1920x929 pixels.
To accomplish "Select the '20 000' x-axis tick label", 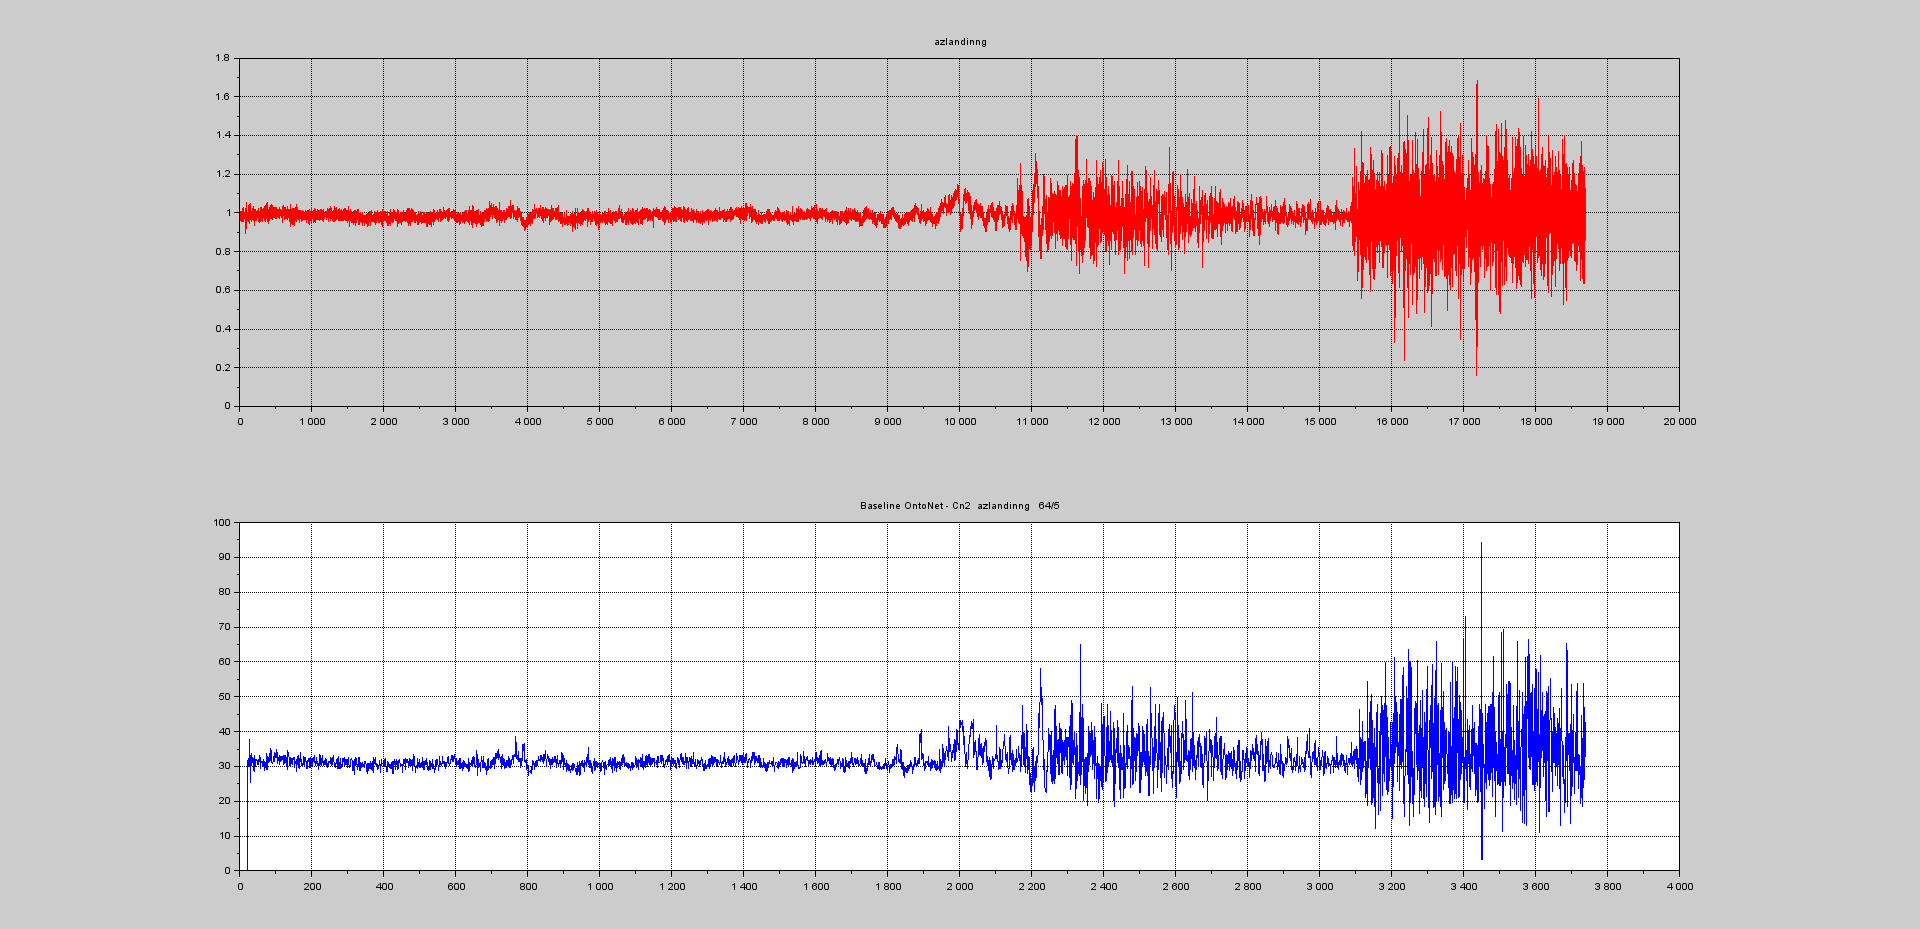I will coord(1679,422).
